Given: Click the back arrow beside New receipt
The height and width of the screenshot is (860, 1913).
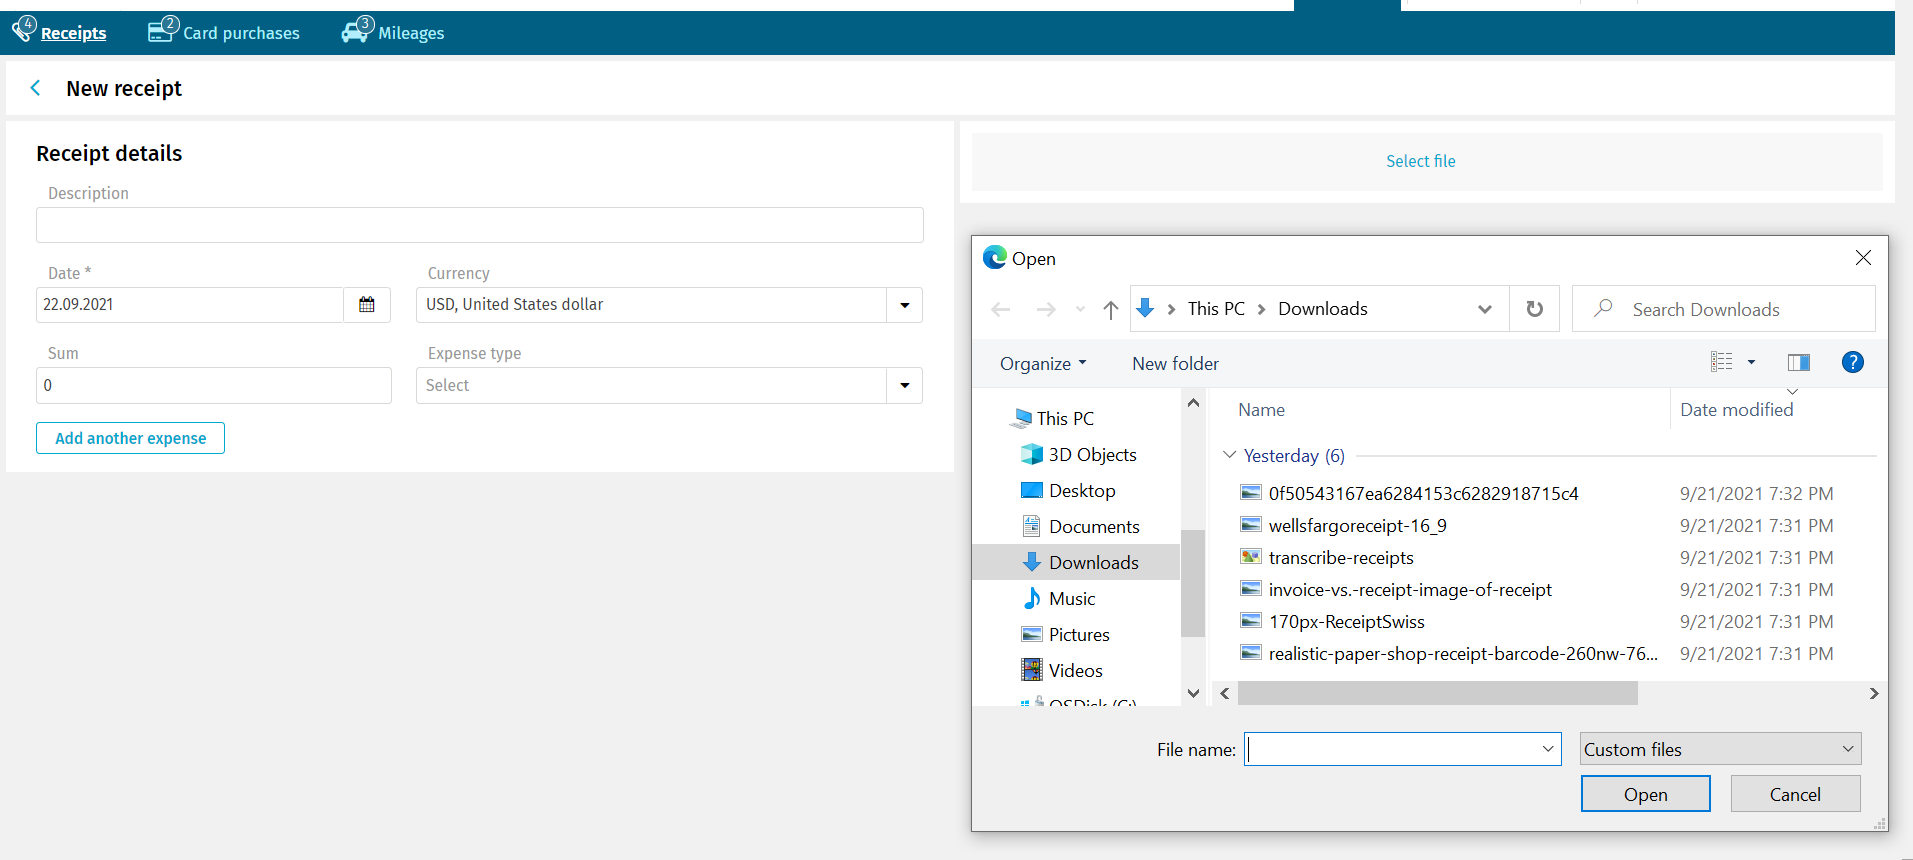Looking at the screenshot, I should tap(36, 88).
